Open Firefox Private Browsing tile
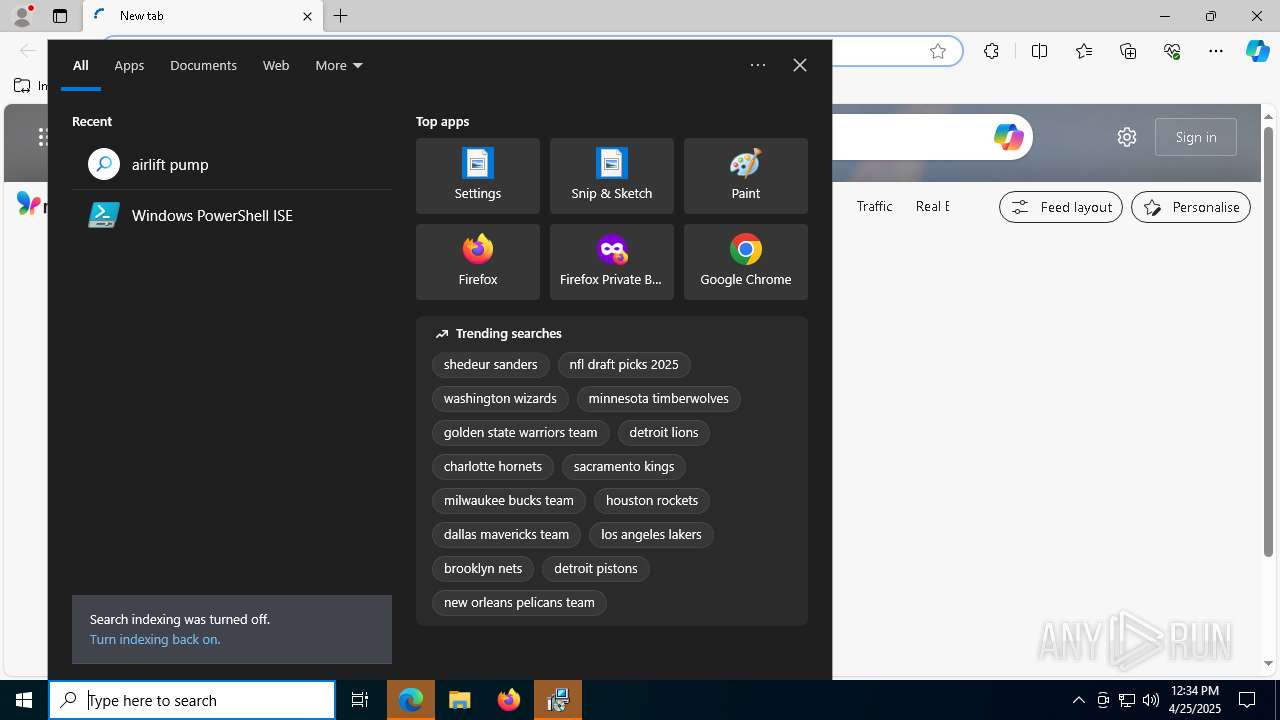The image size is (1280, 720). [611, 262]
